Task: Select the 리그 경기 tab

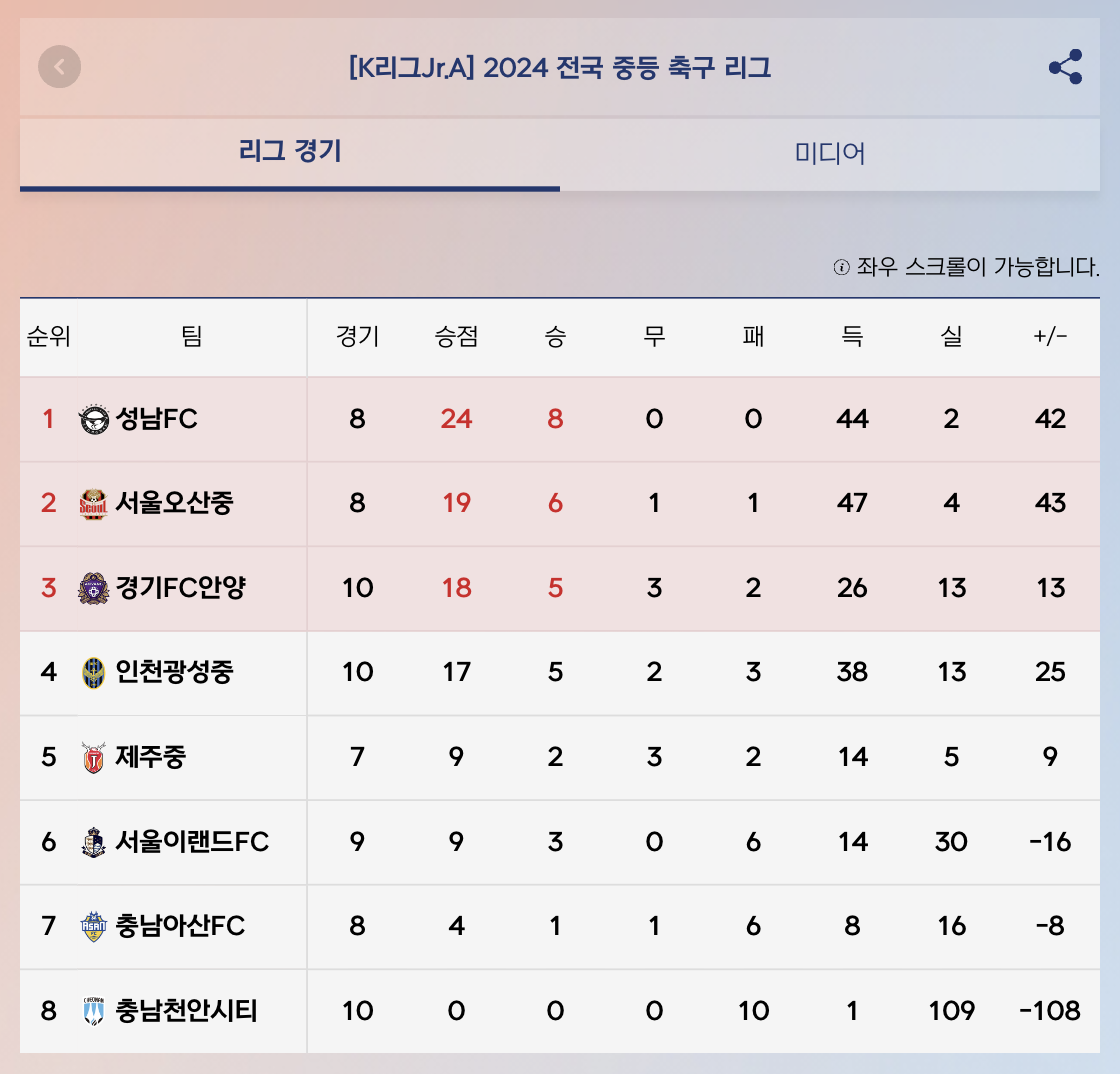Action: pos(290,152)
